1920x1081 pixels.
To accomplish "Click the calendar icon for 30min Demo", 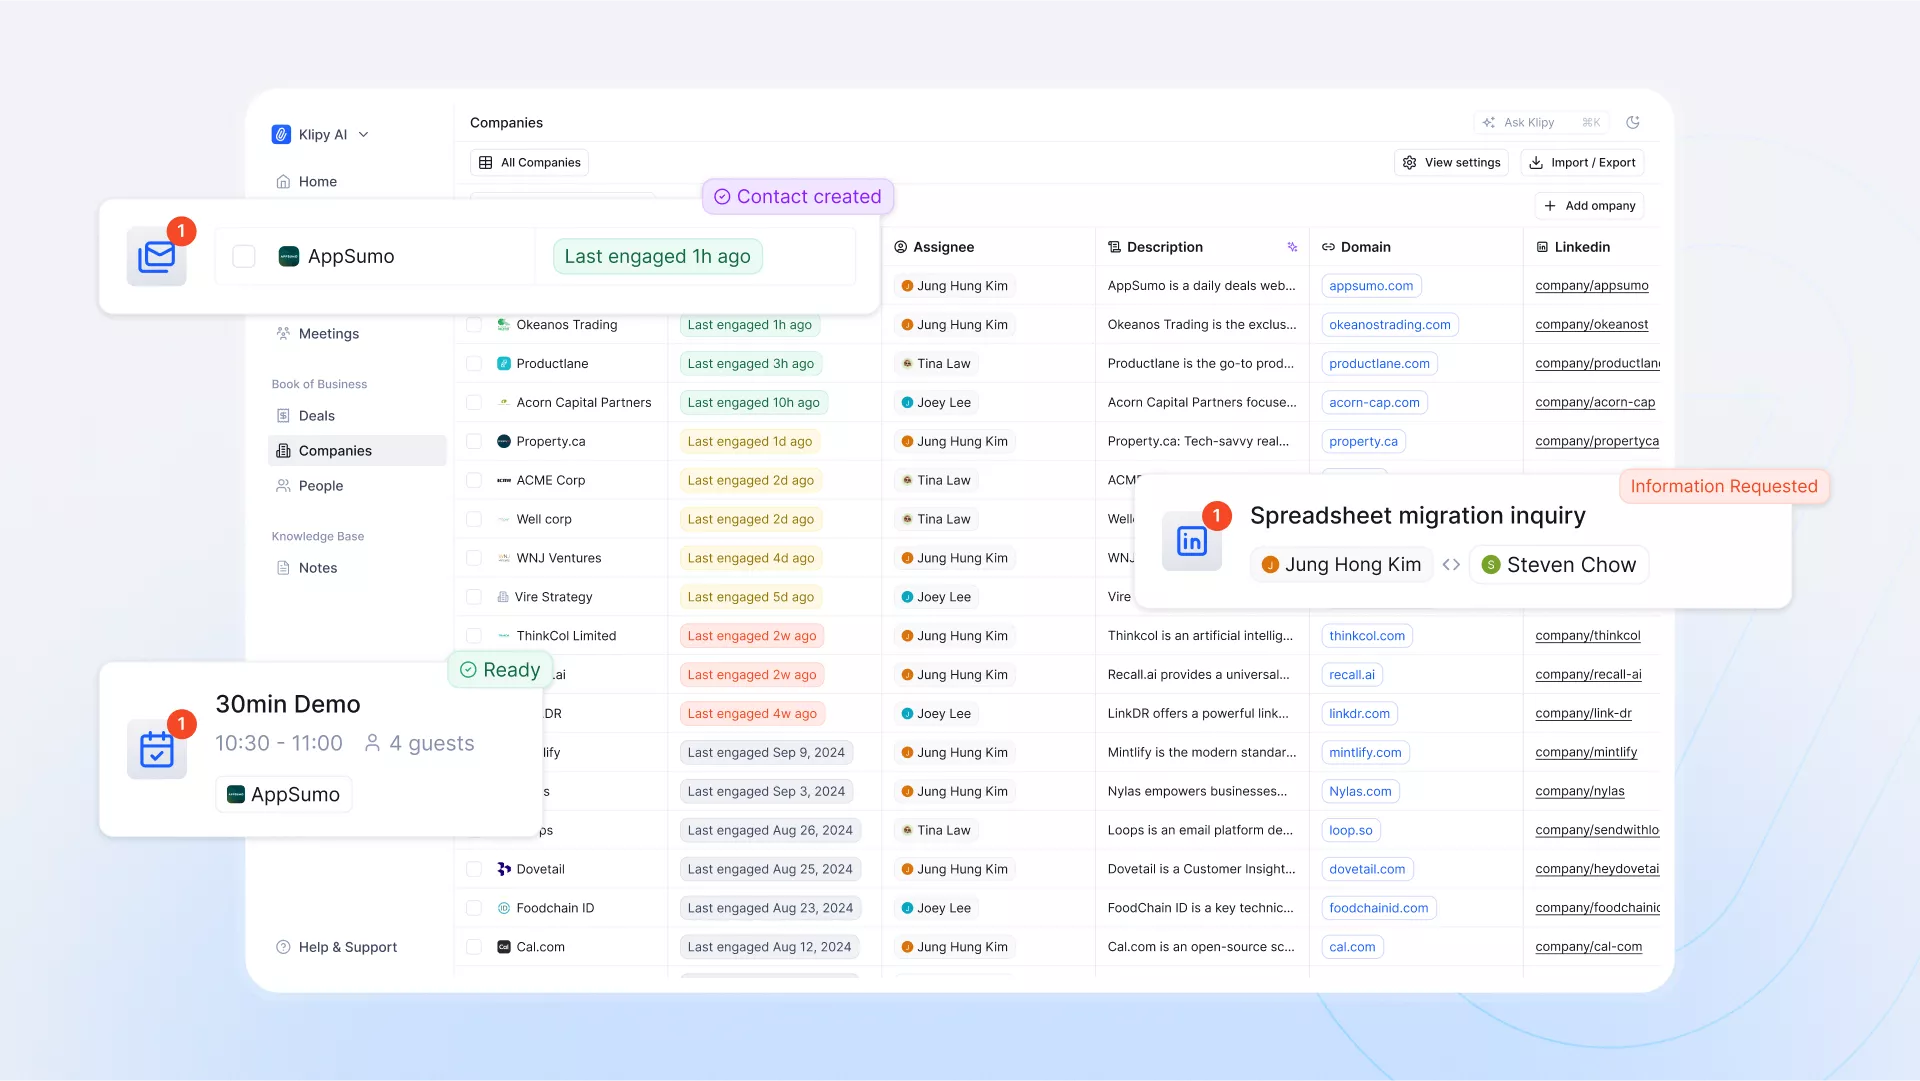I will tap(157, 749).
